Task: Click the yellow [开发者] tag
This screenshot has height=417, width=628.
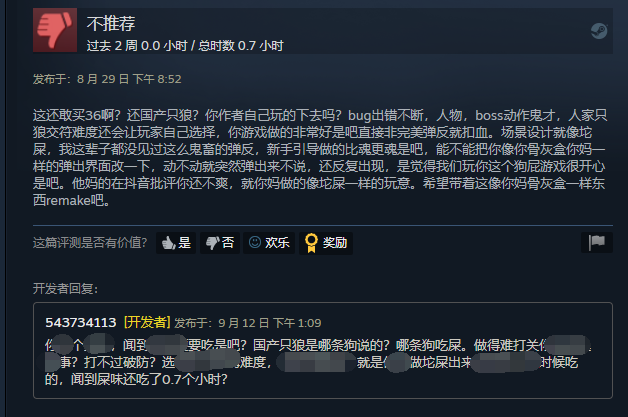Action: click(x=147, y=322)
